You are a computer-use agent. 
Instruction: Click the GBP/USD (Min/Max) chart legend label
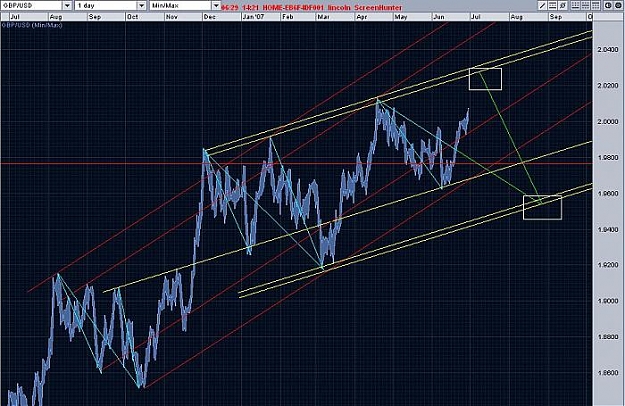(32, 25)
